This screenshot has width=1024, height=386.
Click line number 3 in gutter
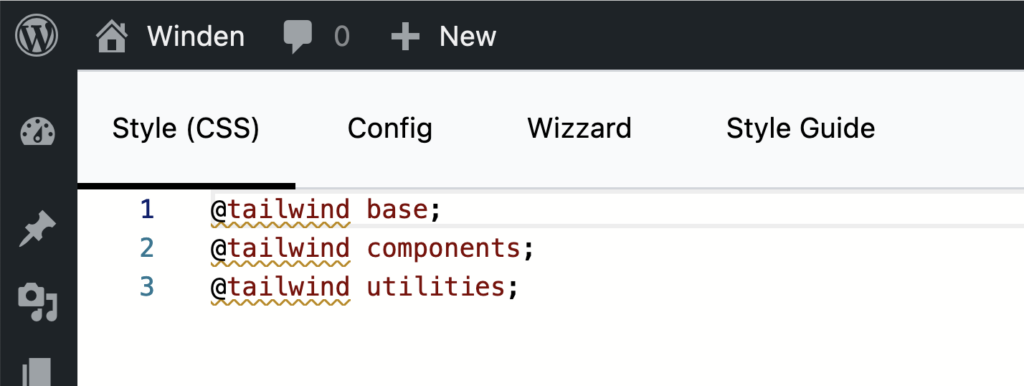point(147,287)
